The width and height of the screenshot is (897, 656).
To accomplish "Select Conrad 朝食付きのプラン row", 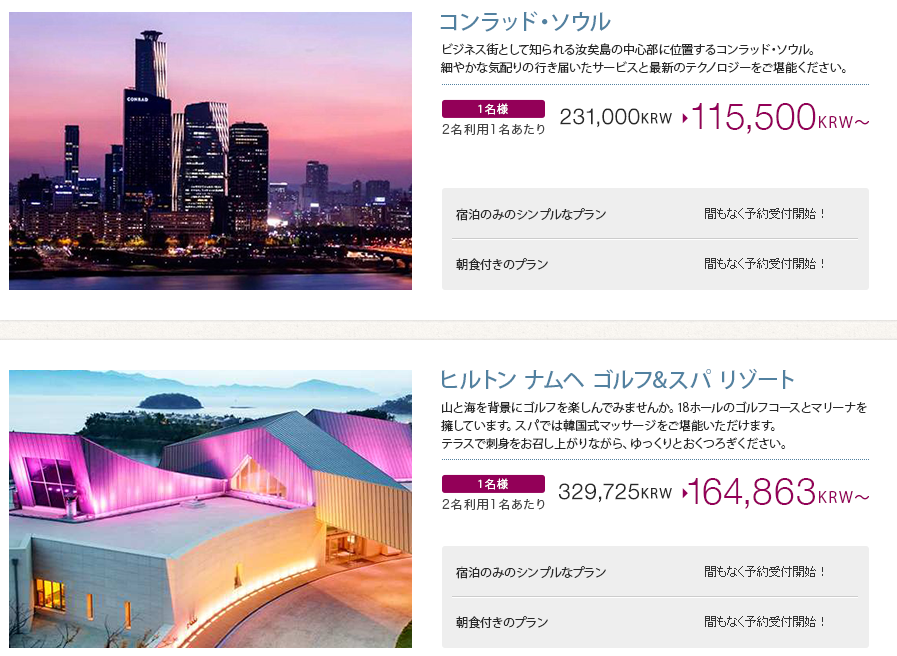I will (655, 264).
